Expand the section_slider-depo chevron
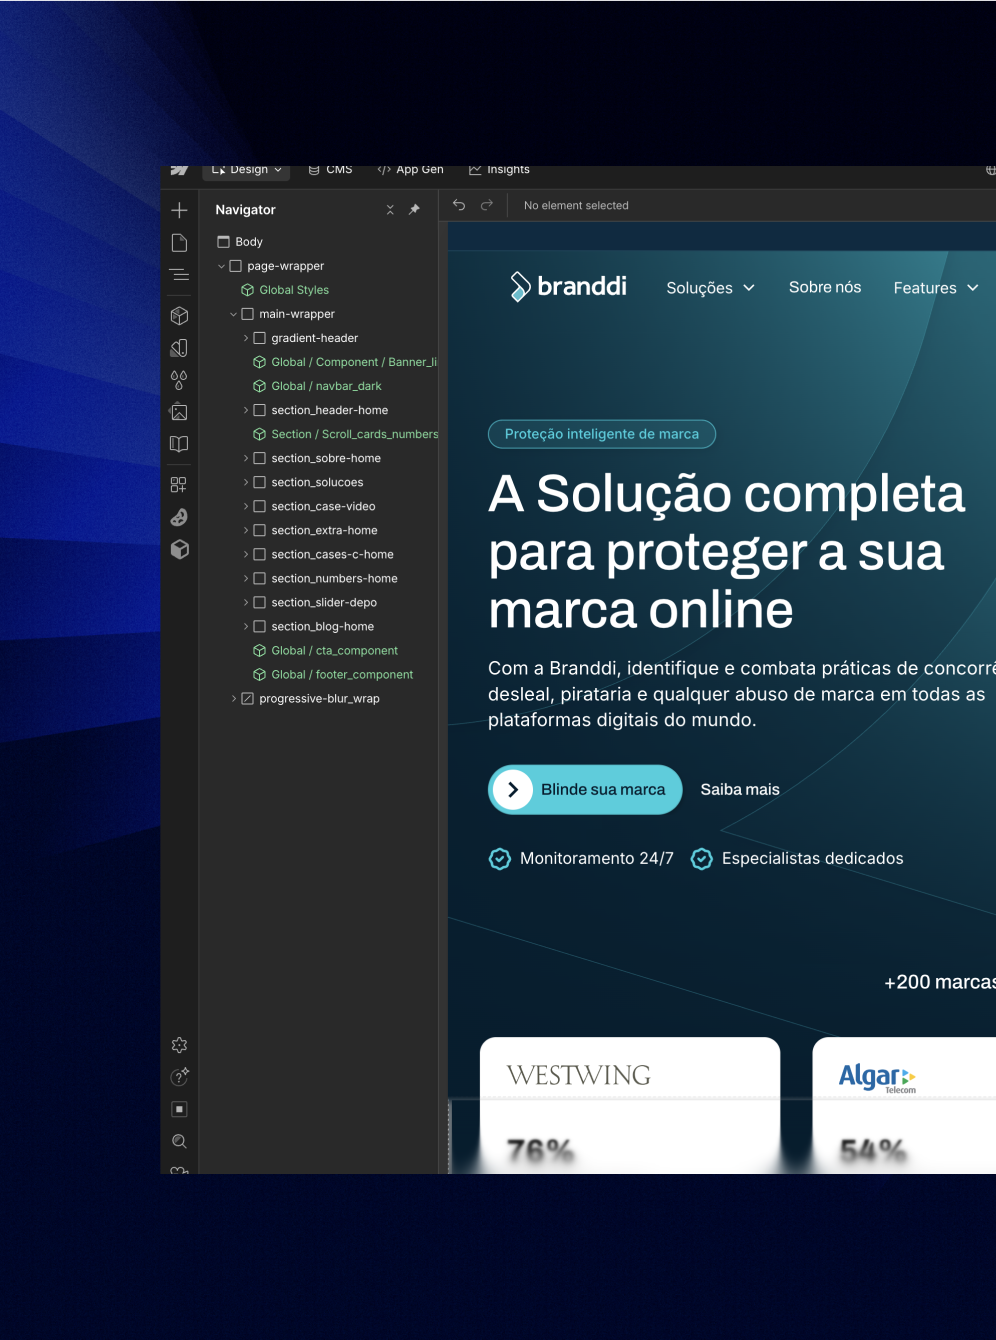The width and height of the screenshot is (996, 1340). pyautogui.click(x=245, y=602)
